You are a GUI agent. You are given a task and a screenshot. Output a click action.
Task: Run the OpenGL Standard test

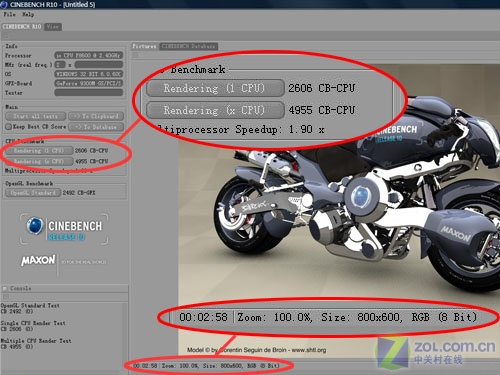[33, 193]
